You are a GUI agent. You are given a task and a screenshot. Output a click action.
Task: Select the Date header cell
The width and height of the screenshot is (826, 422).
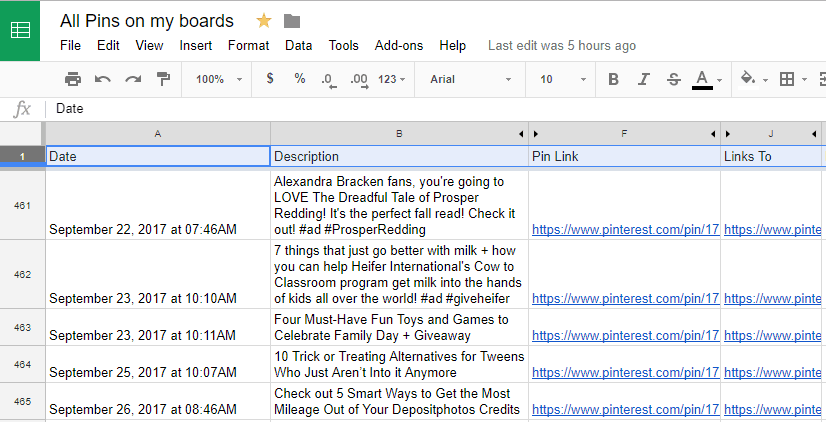pos(158,156)
